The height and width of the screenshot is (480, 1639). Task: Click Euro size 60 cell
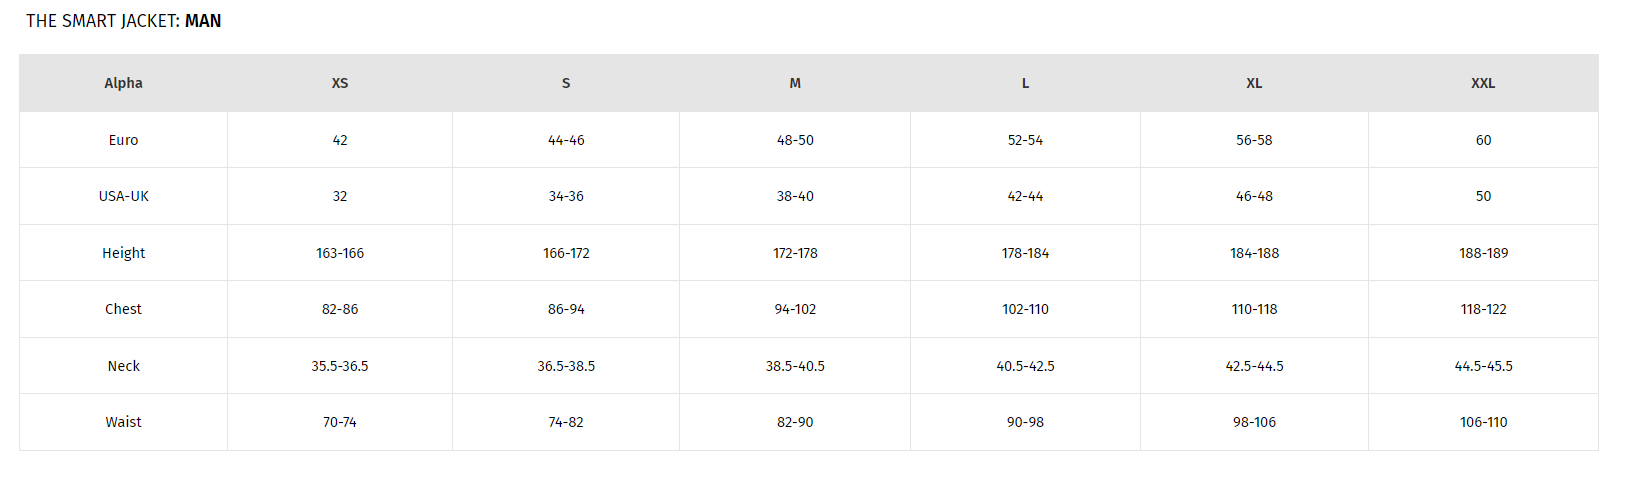(x=1483, y=140)
